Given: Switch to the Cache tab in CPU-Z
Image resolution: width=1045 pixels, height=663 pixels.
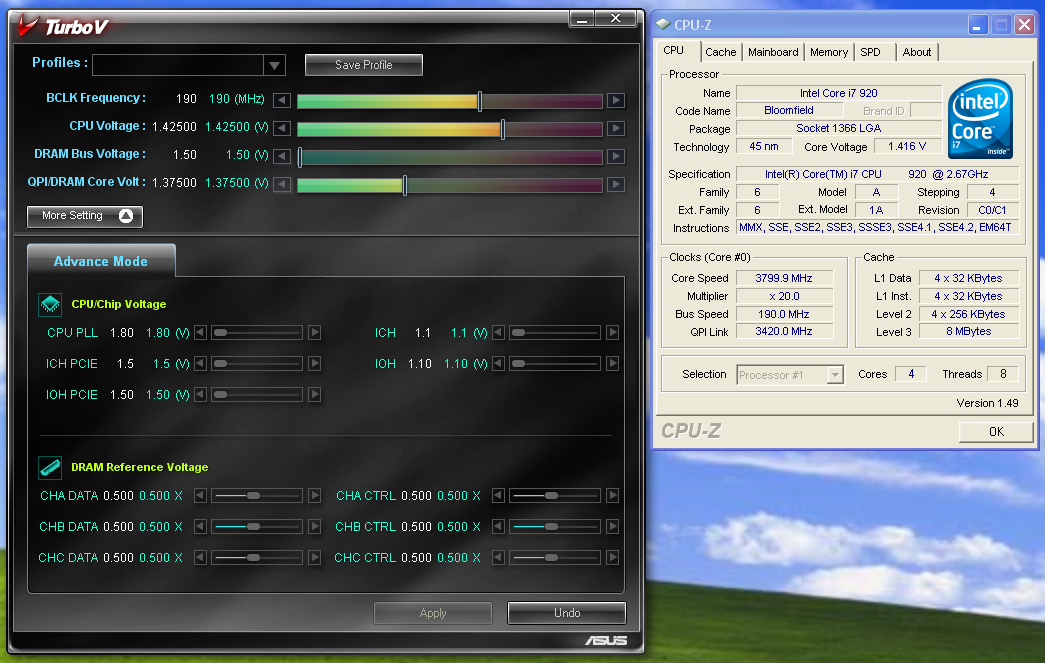Looking at the screenshot, I should pyautogui.click(x=720, y=52).
